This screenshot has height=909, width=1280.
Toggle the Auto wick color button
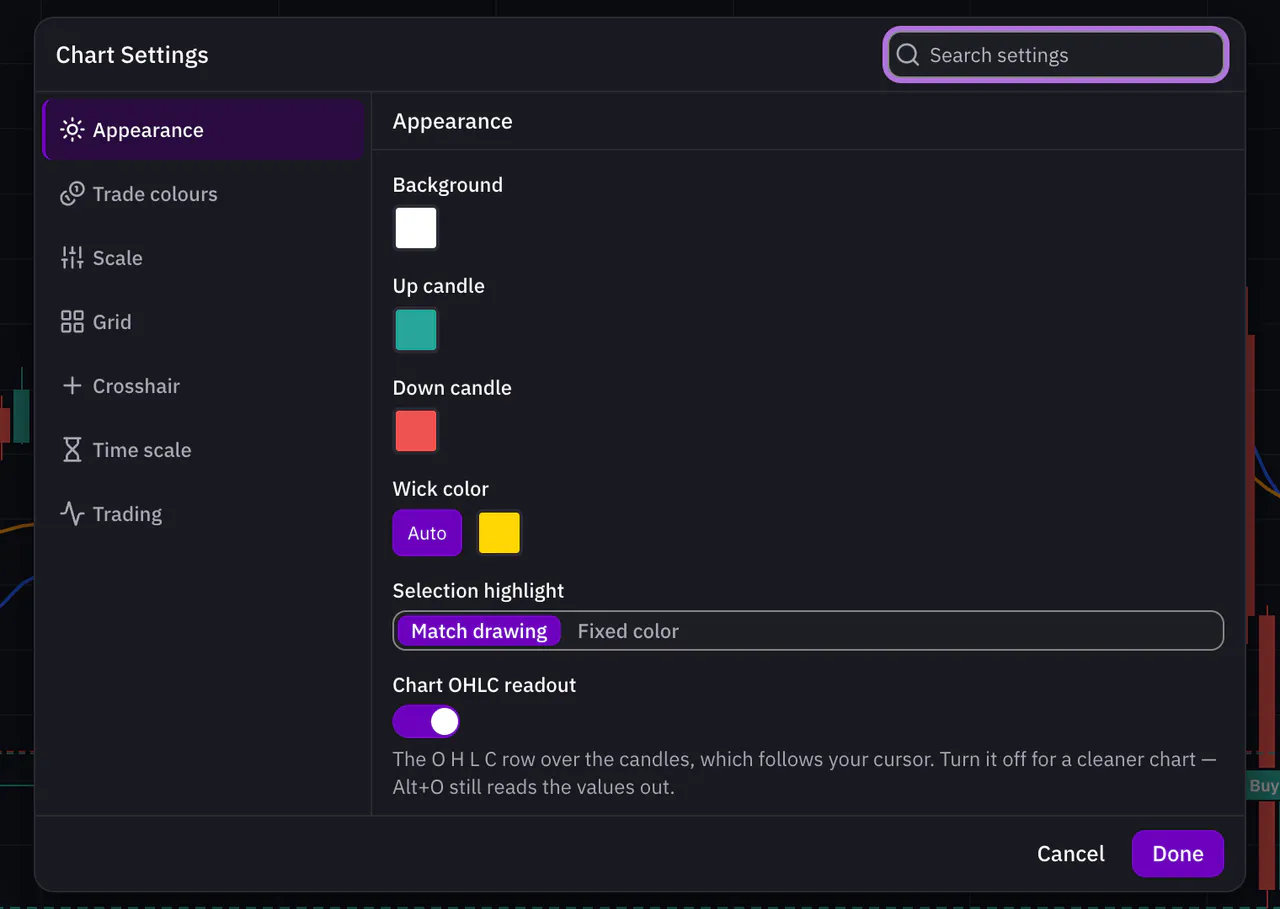[427, 533]
